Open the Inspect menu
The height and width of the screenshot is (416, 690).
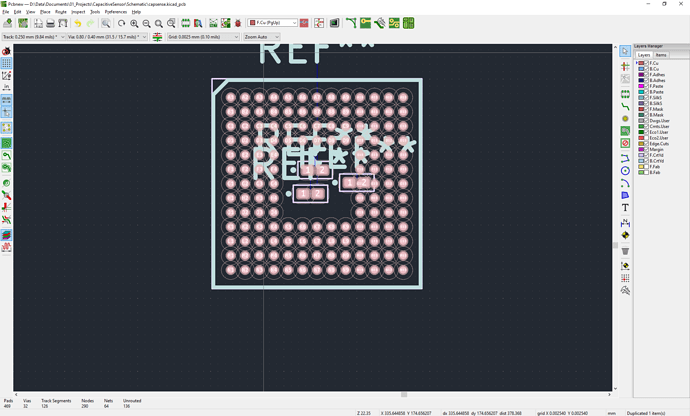[78, 12]
